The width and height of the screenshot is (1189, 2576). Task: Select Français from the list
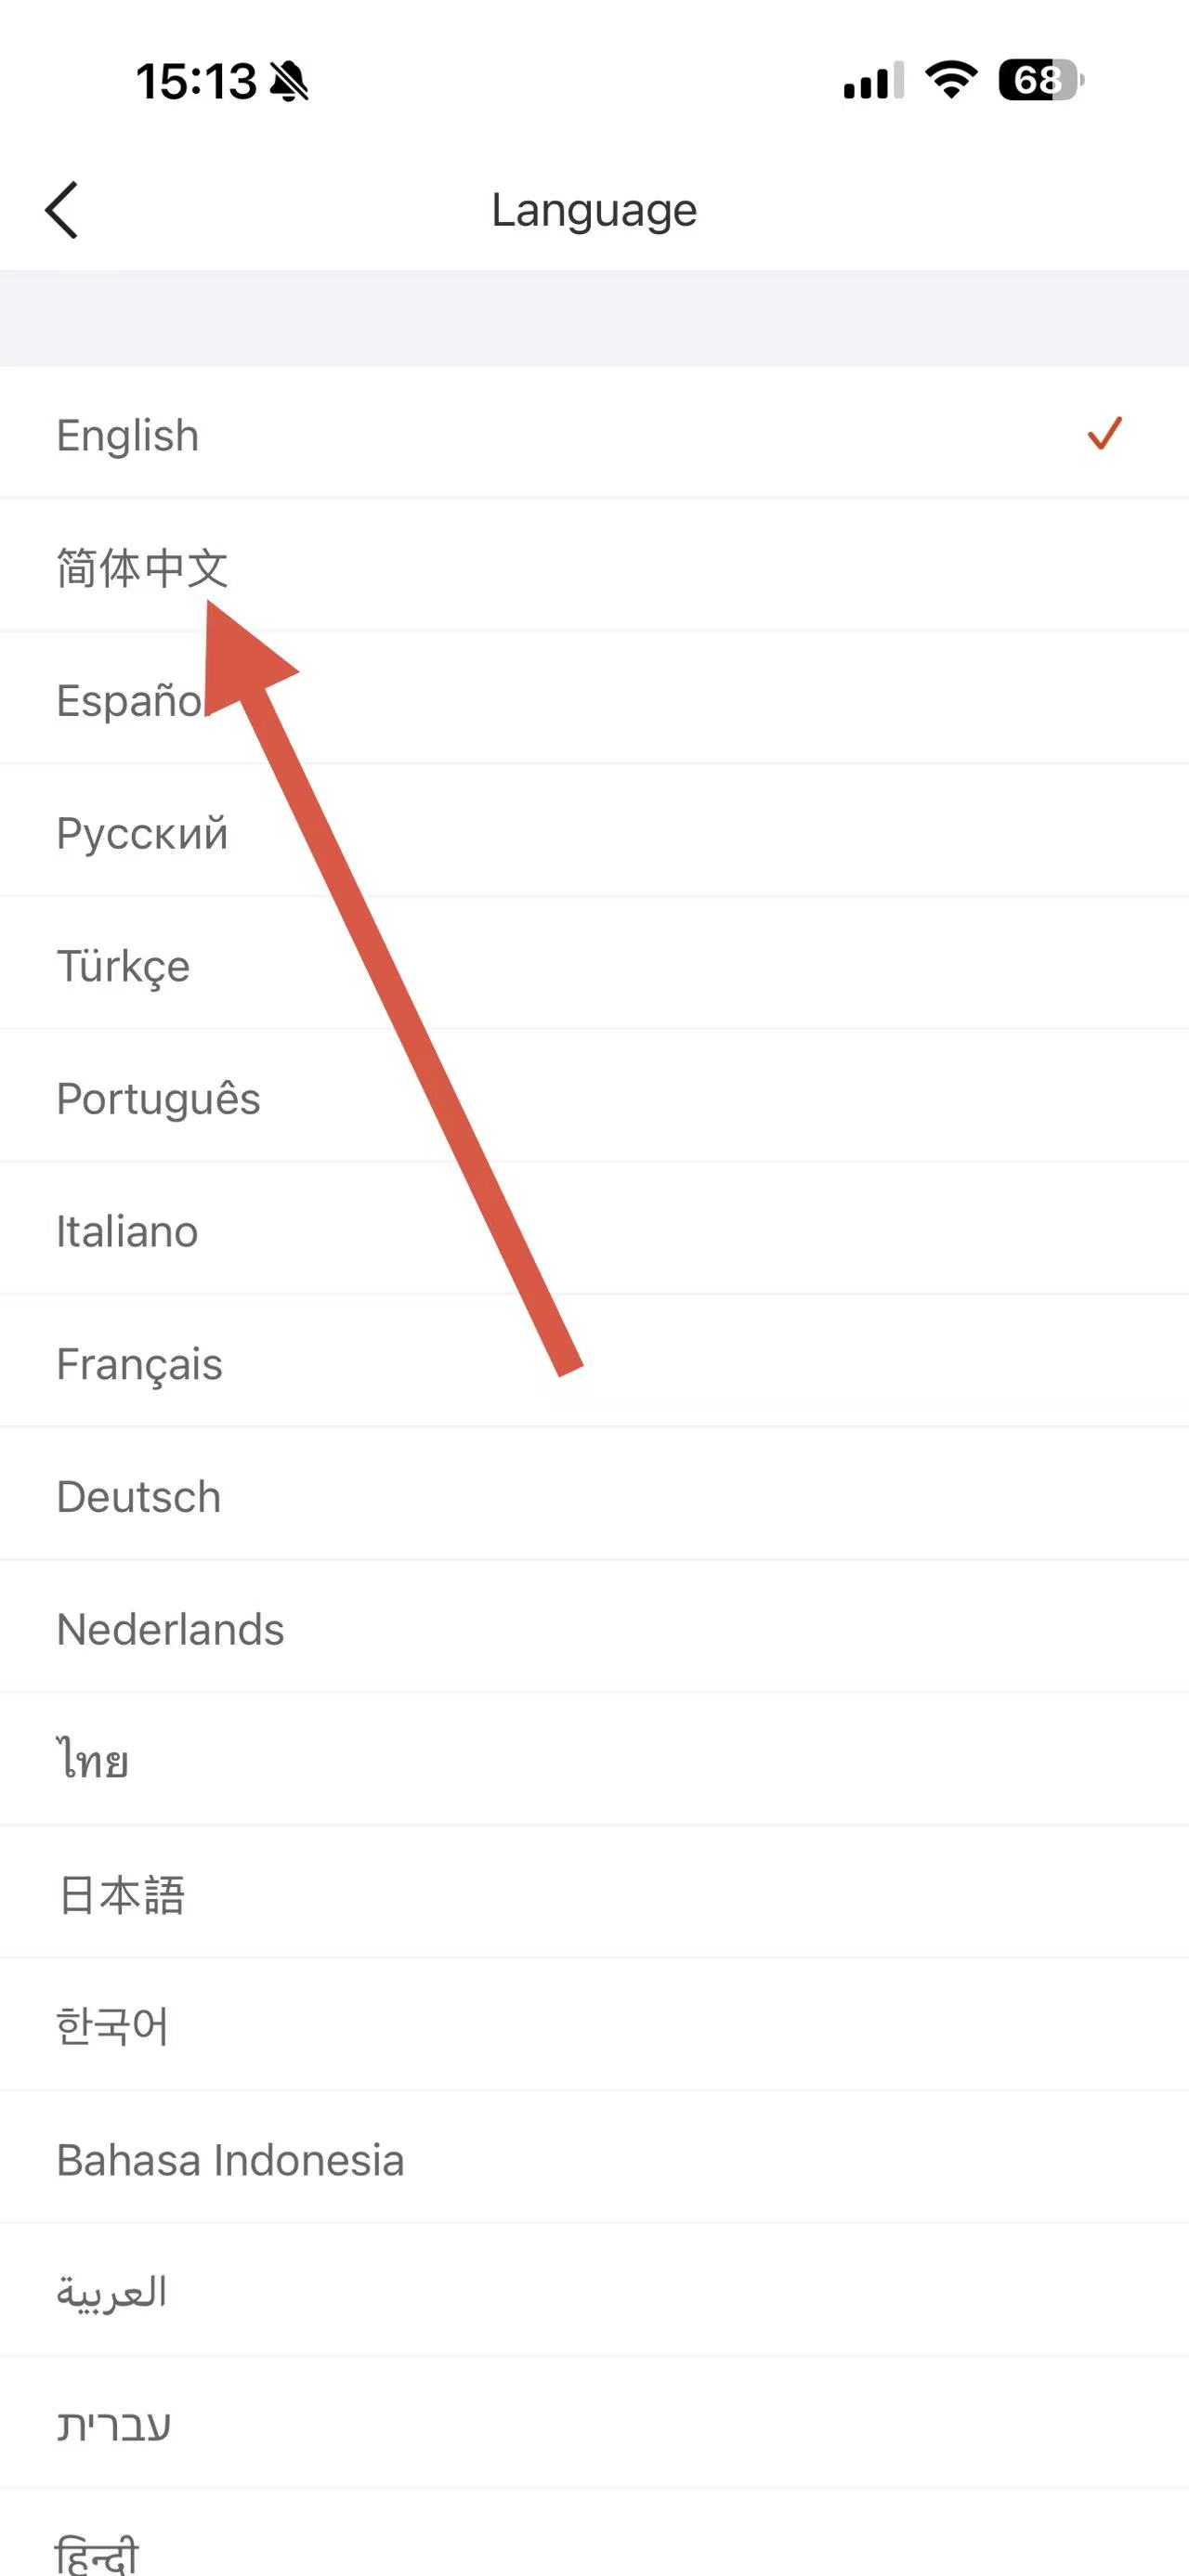click(139, 1364)
